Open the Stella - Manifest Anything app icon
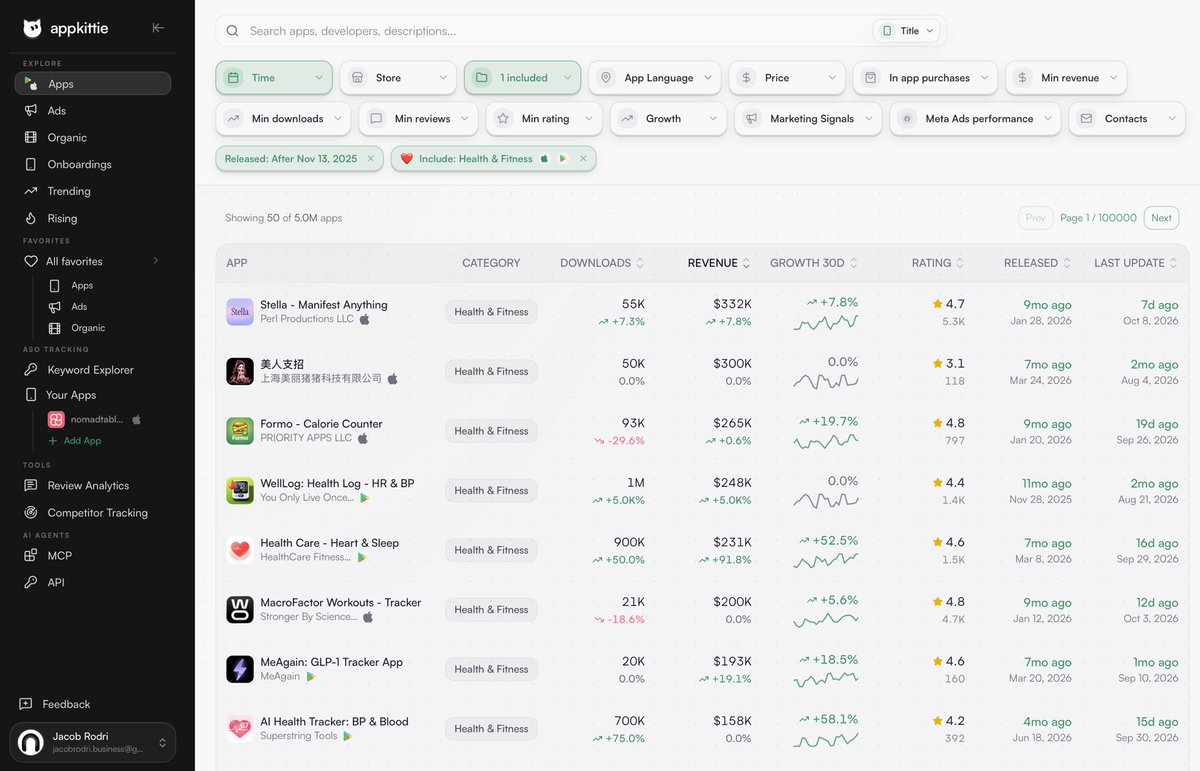This screenshot has width=1200, height=771. tap(240, 312)
